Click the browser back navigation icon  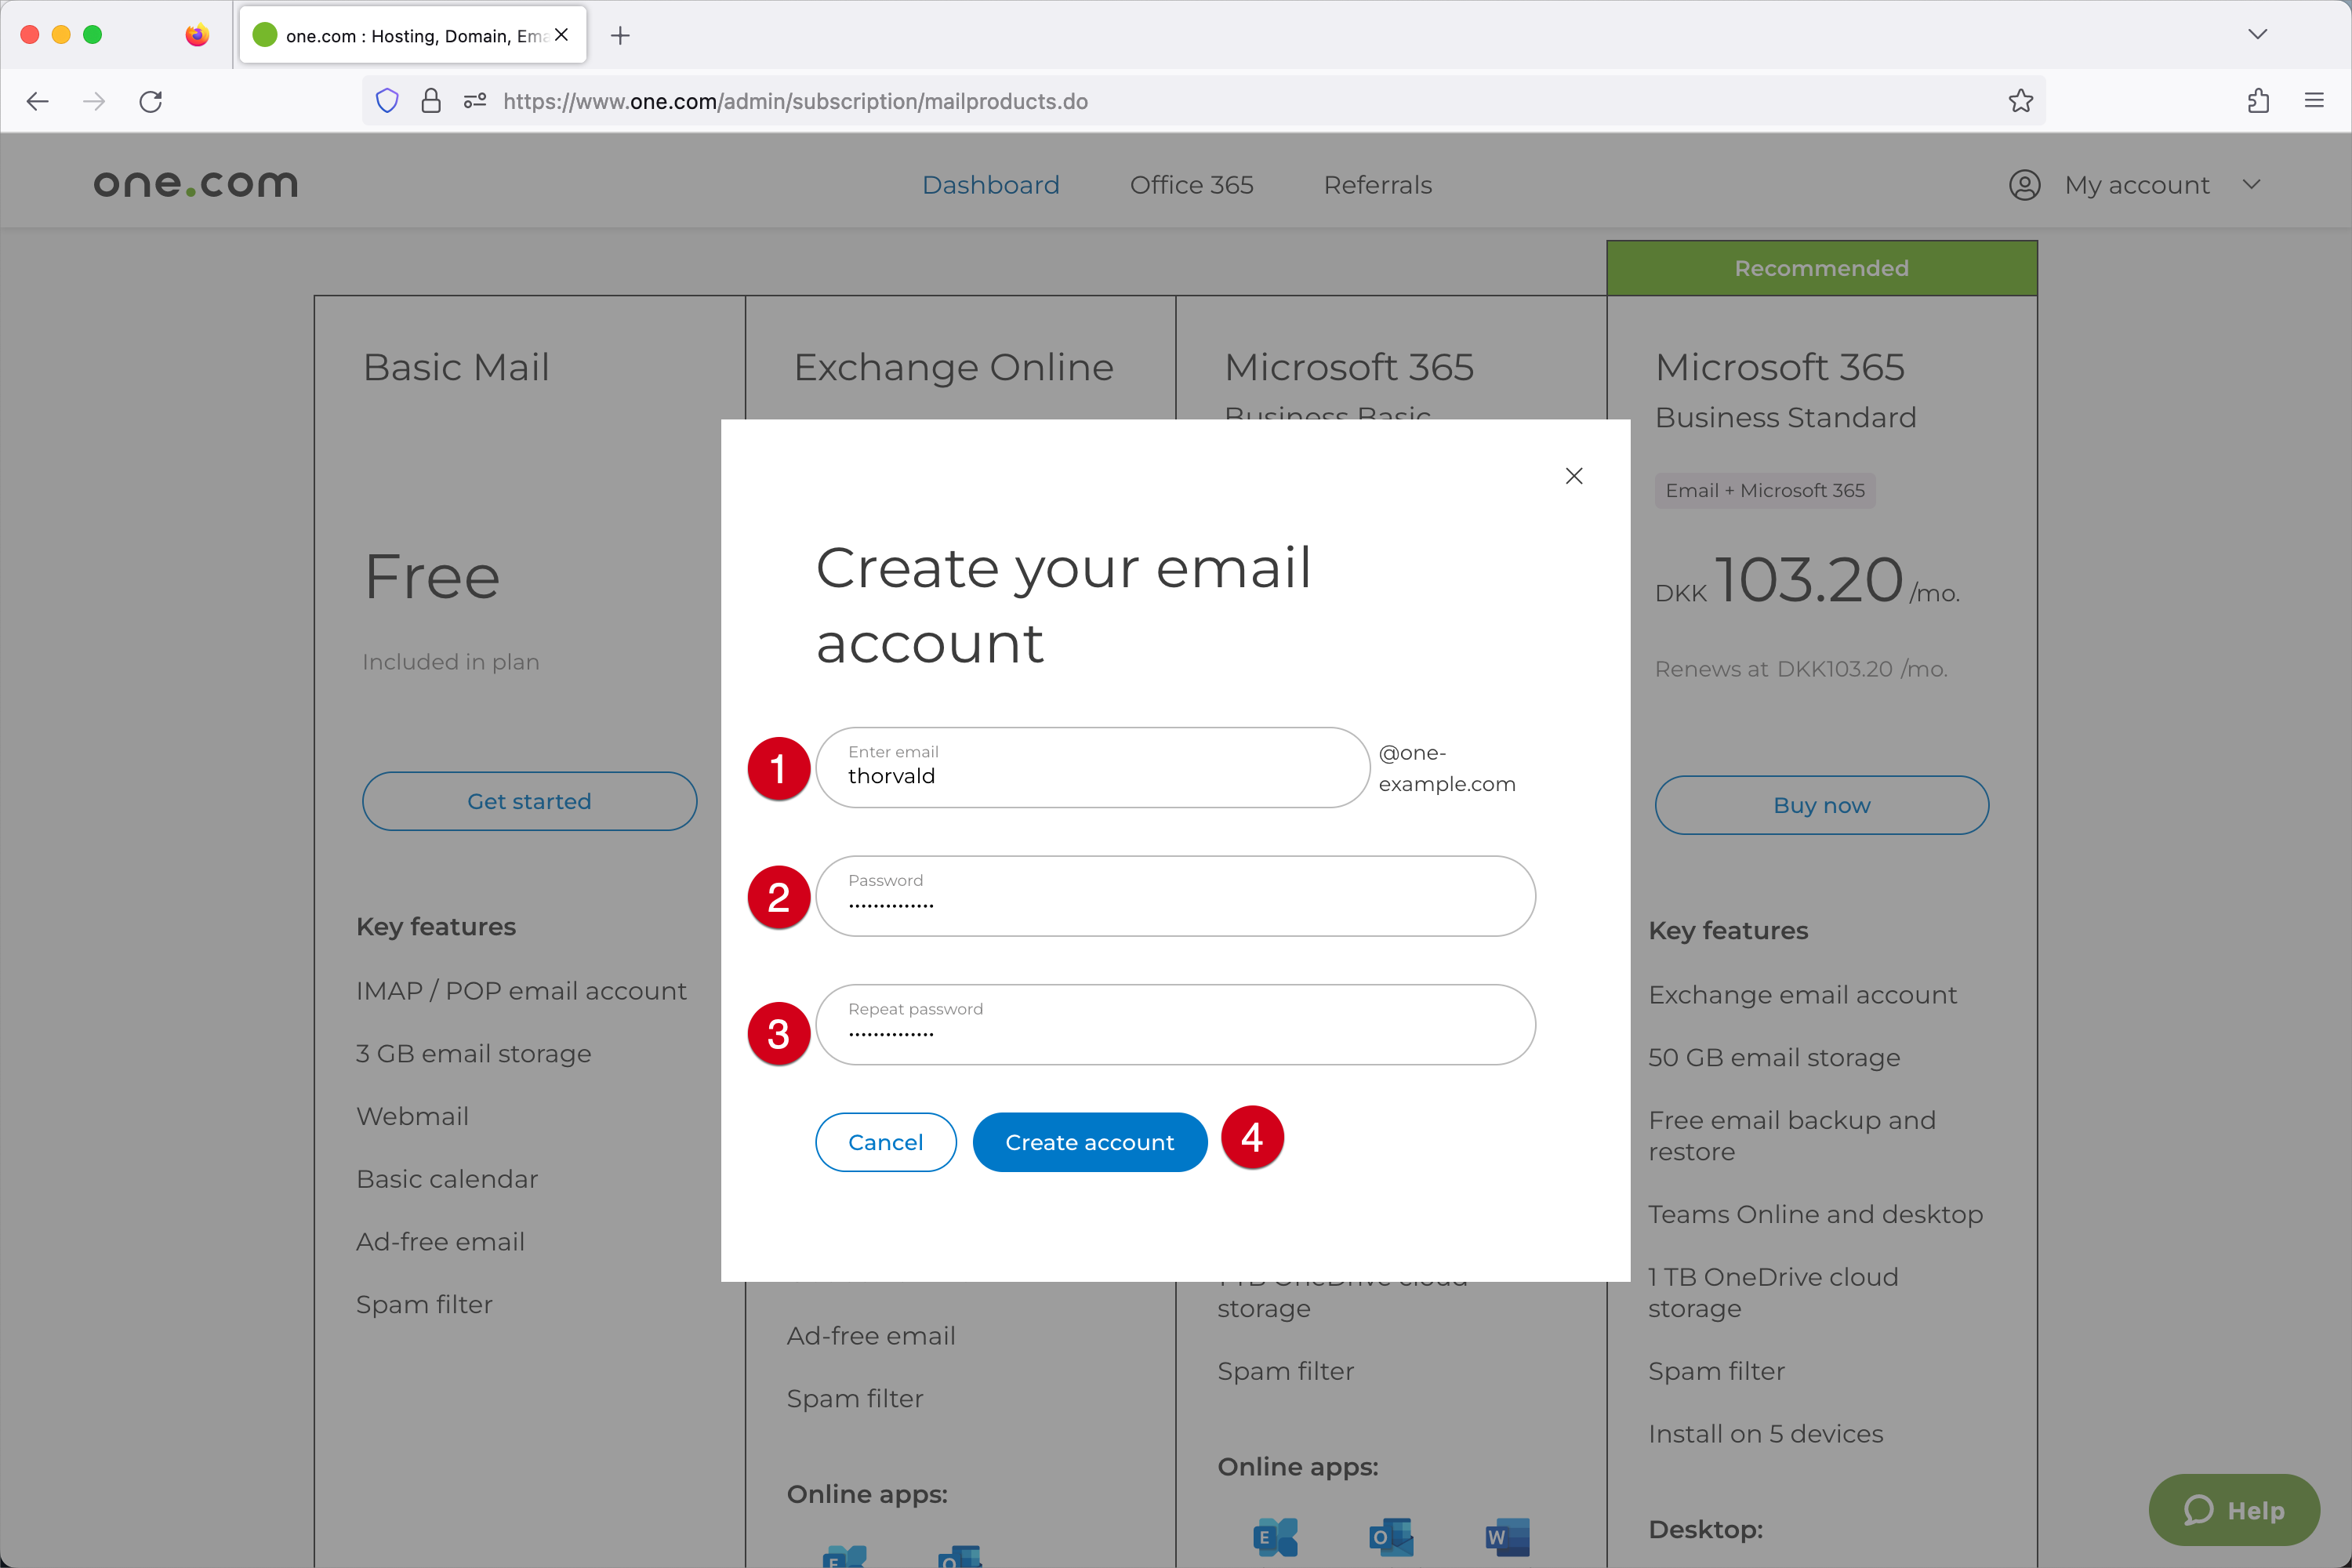(40, 100)
